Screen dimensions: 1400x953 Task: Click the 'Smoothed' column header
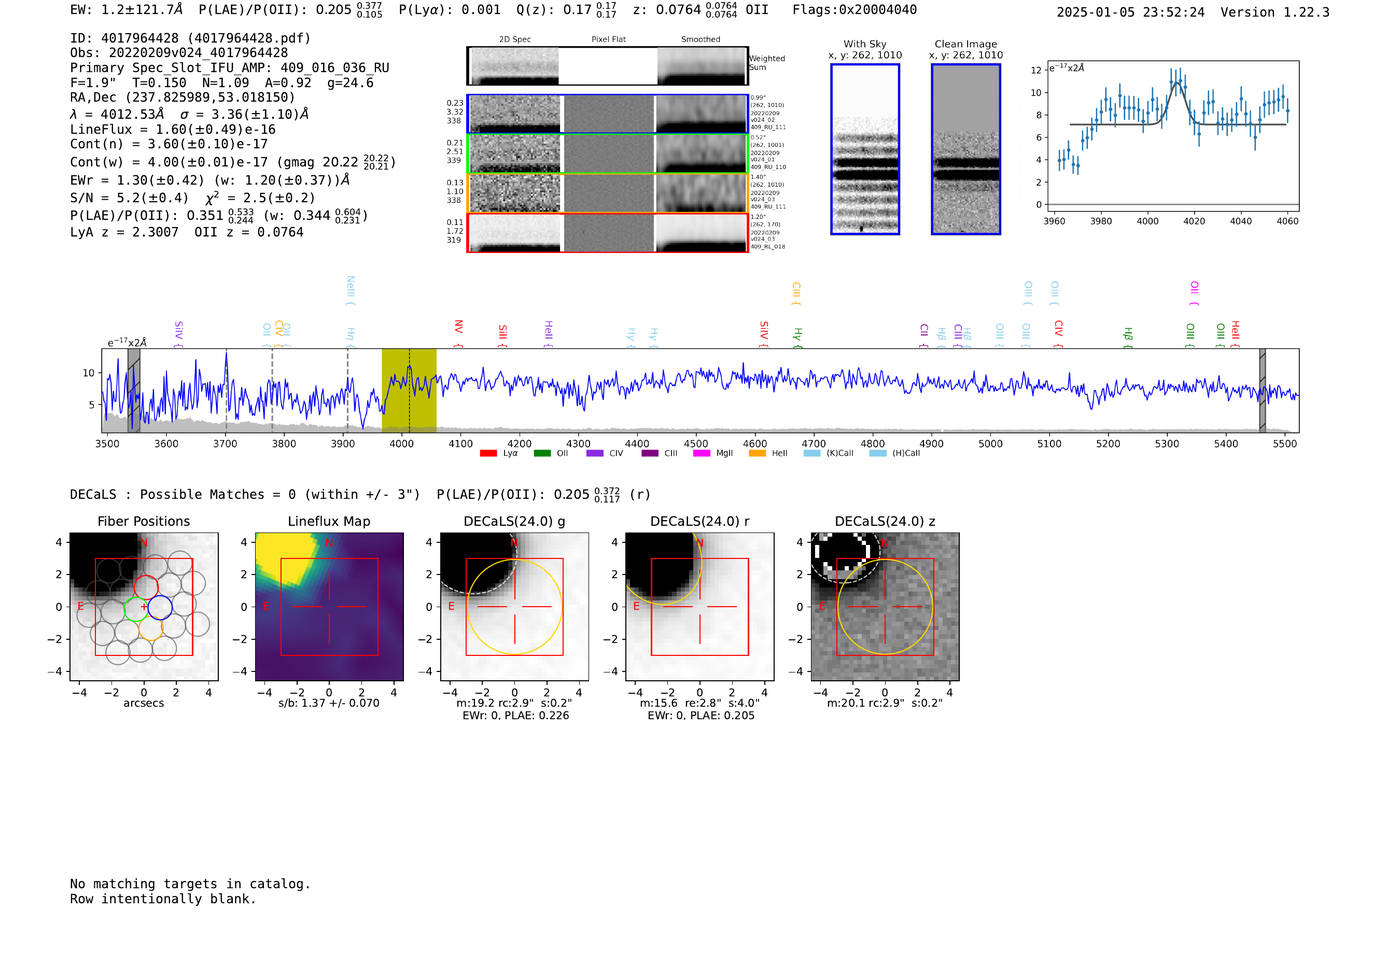pos(701,39)
